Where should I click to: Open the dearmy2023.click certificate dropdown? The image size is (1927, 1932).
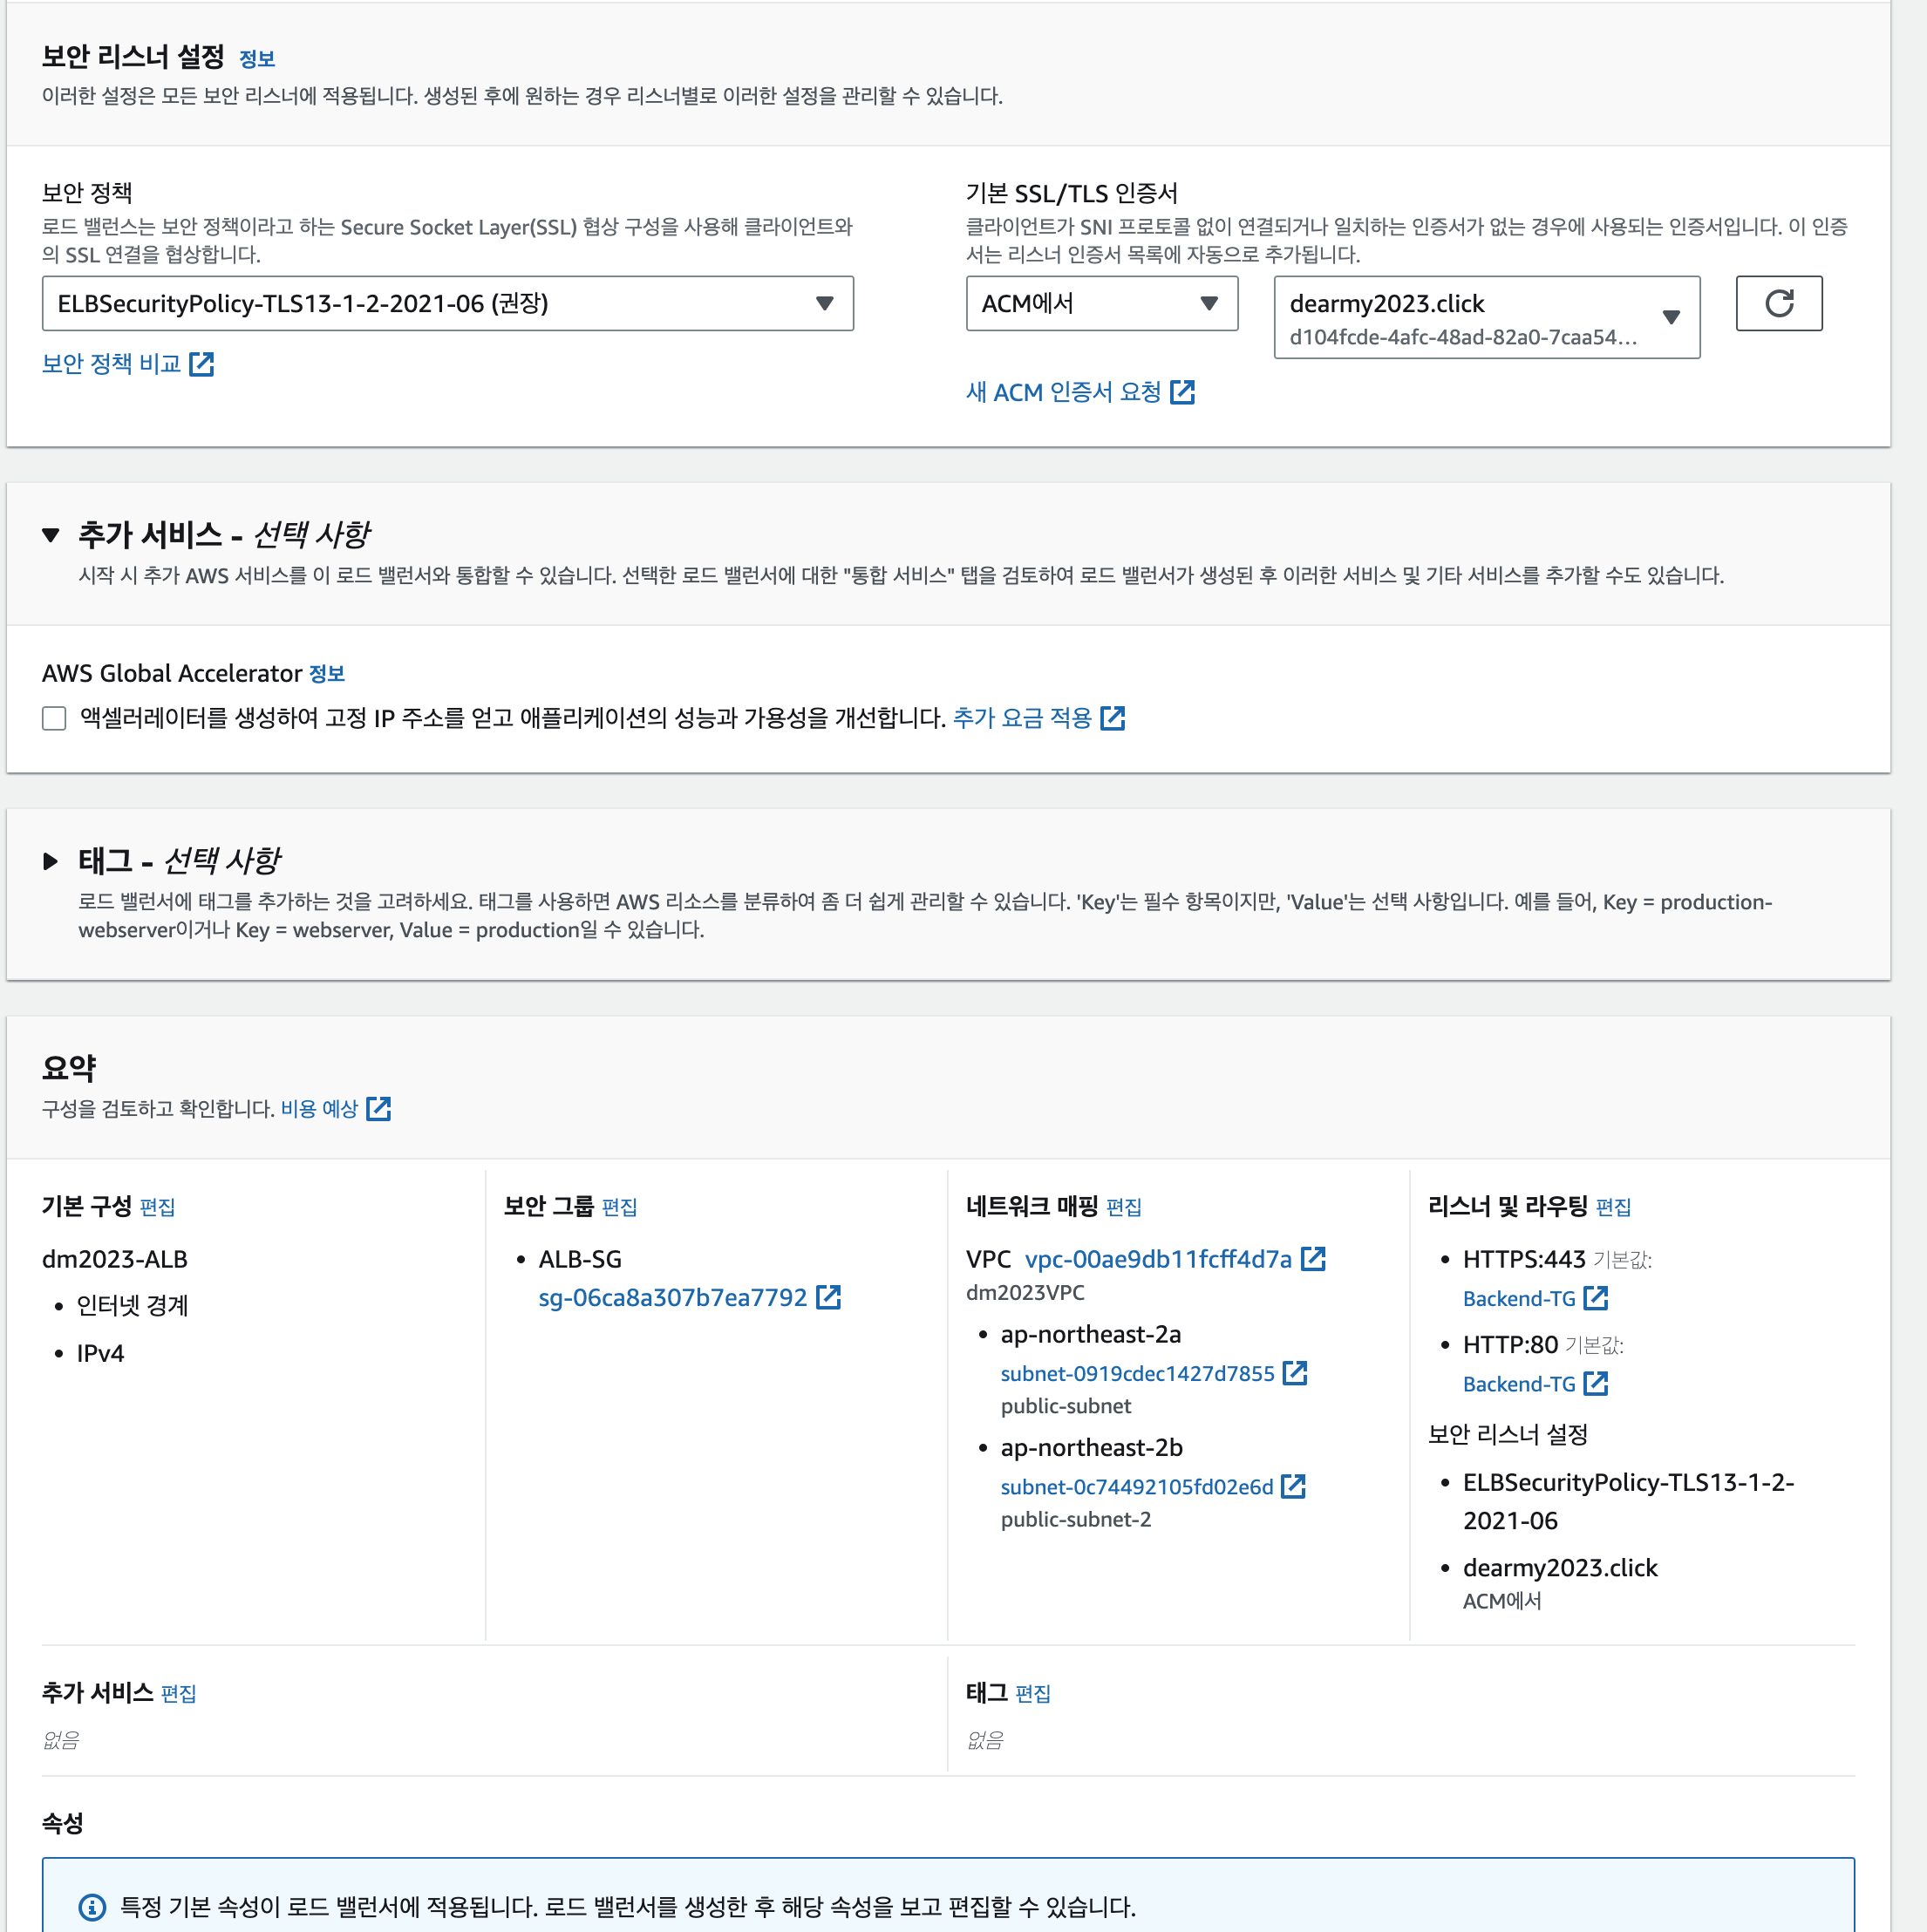pos(1486,317)
